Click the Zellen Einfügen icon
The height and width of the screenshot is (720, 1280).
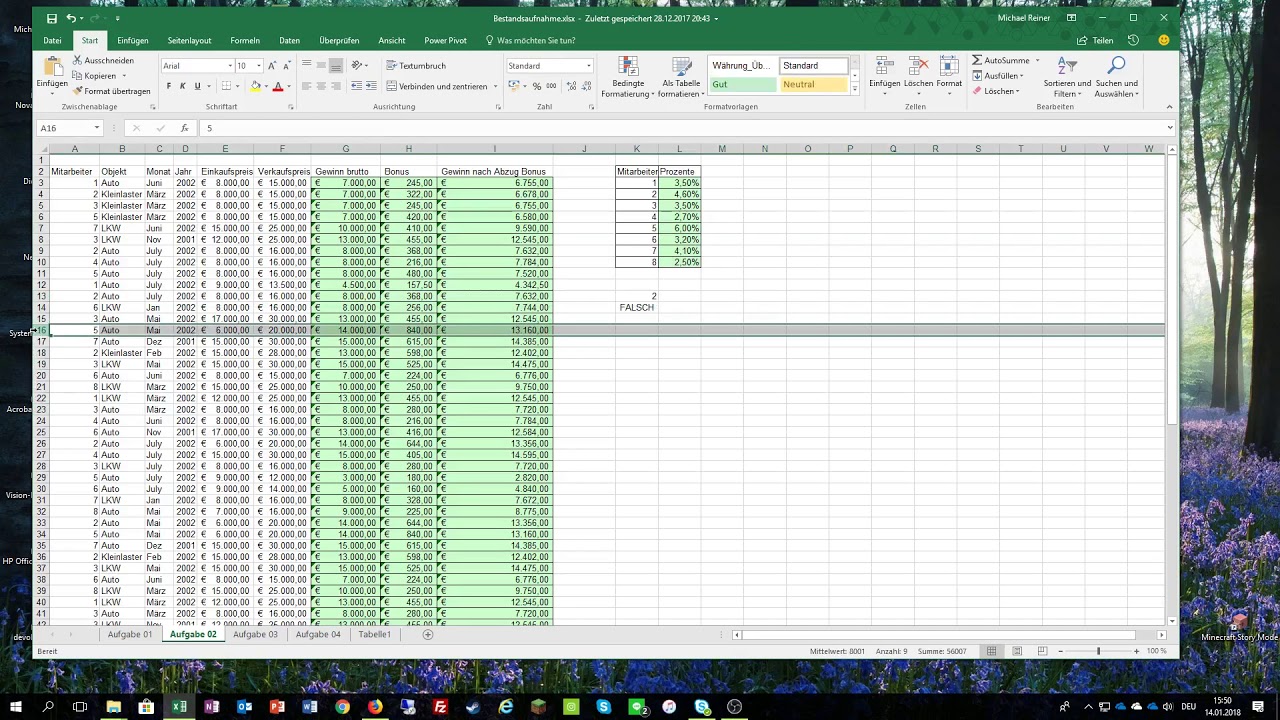pos(885,67)
